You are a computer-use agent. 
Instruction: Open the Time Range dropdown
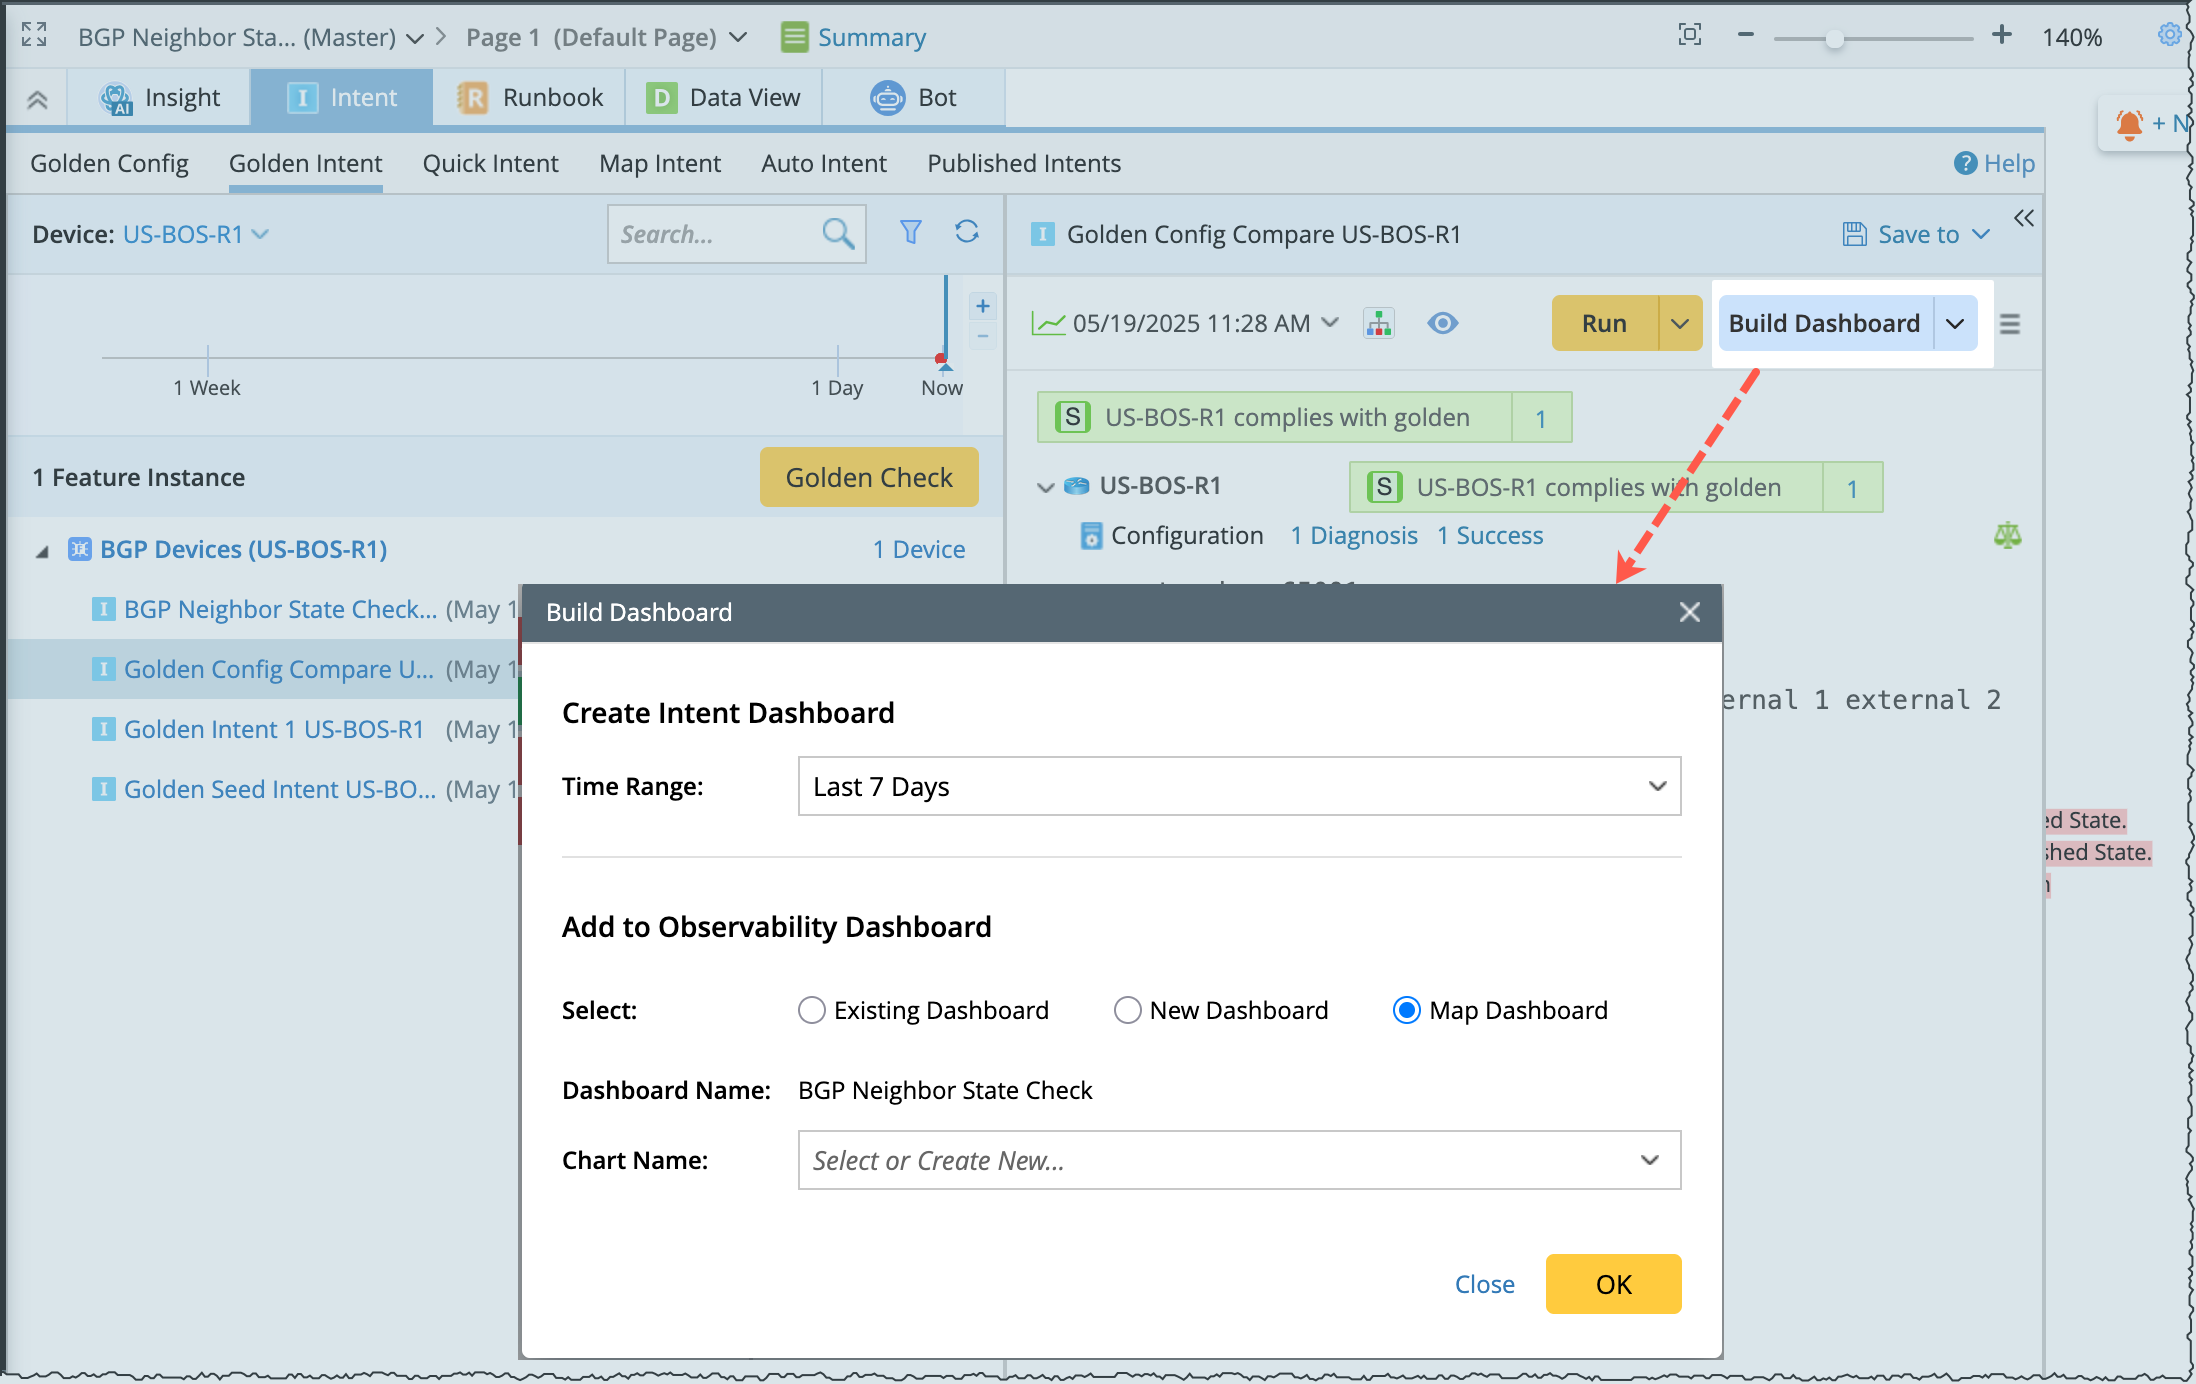tap(1238, 787)
